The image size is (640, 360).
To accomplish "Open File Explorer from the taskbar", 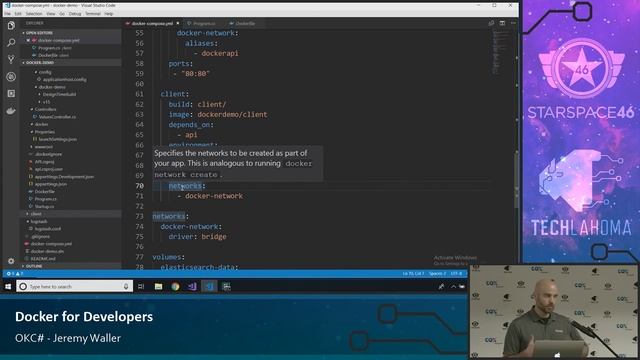I will click(158, 287).
